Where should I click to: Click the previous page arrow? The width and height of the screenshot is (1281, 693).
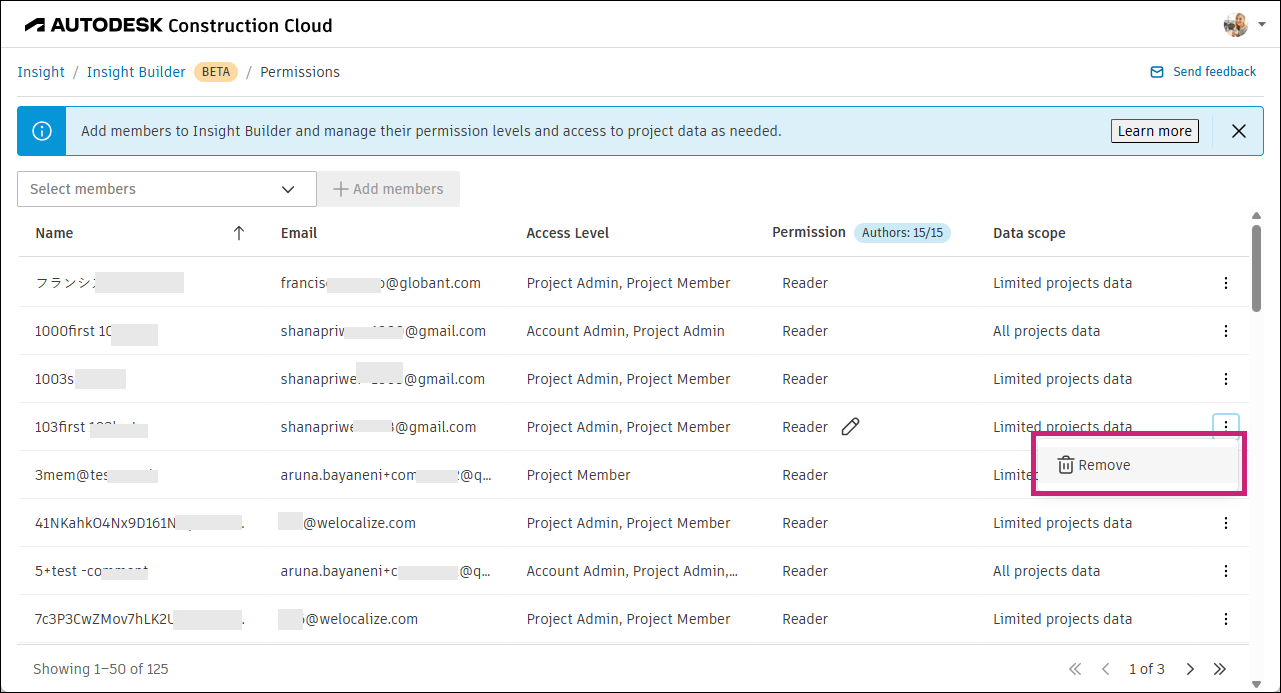coord(1106,668)
